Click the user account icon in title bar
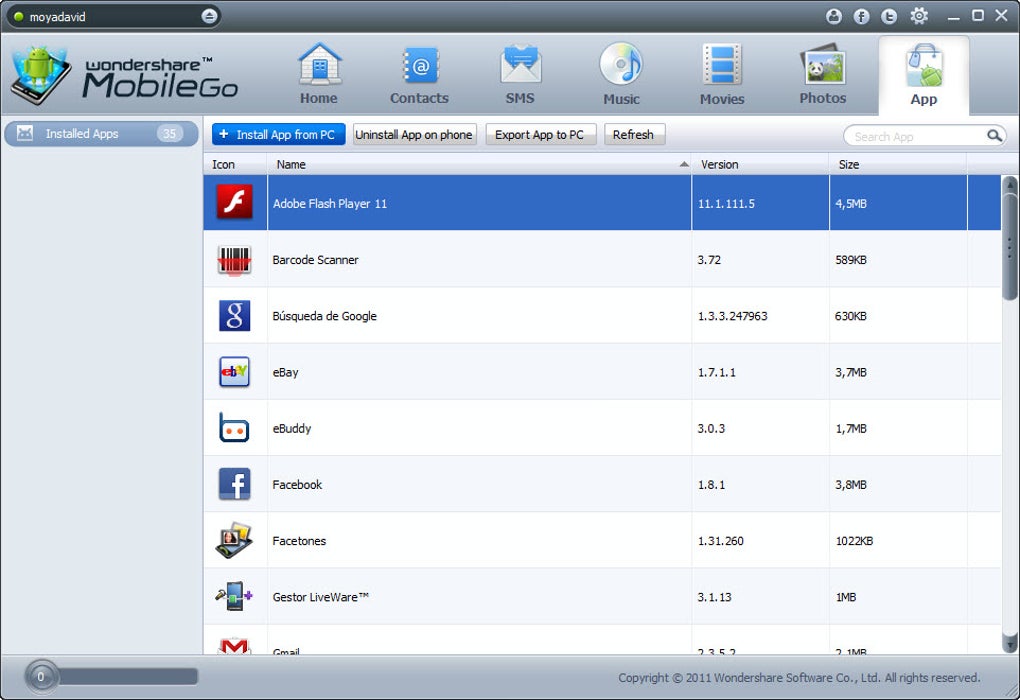Image resolution: width=1020 pixels, height=700 pixels. click(x=834, y=16)
